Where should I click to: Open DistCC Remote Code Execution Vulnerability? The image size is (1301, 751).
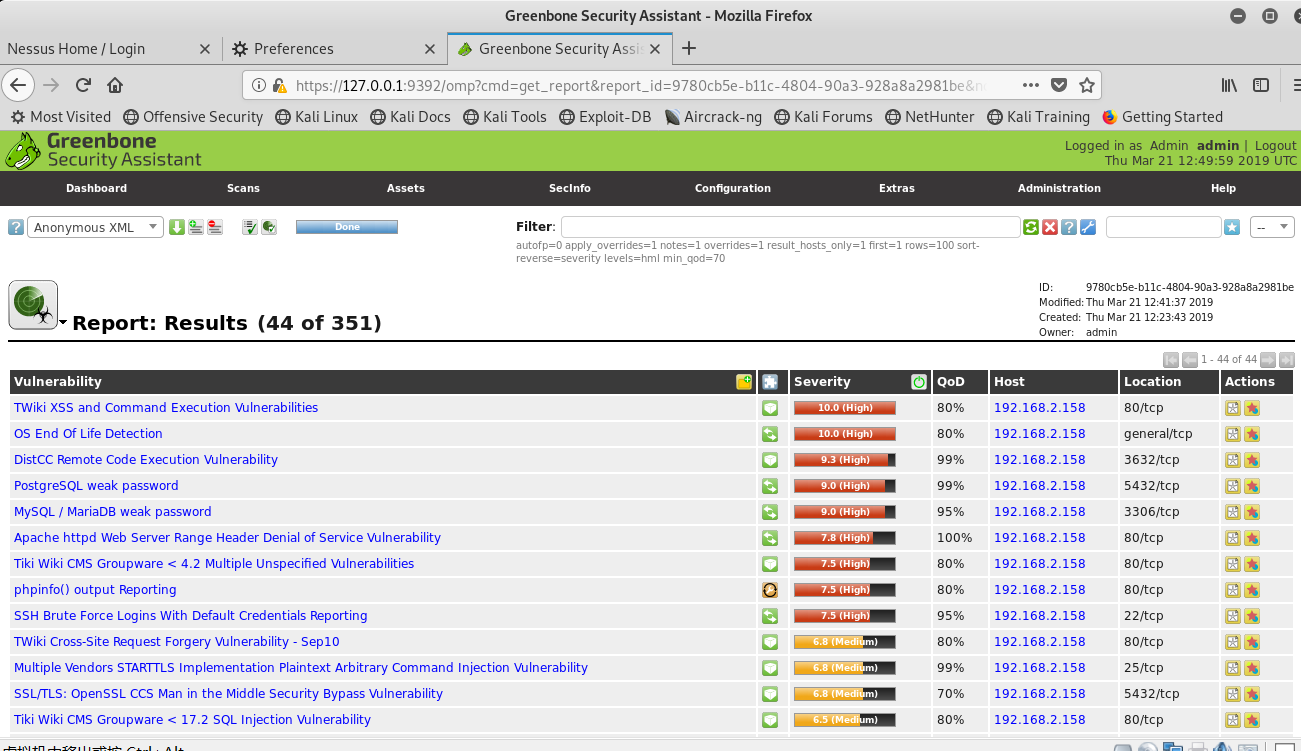coord(146,460)
